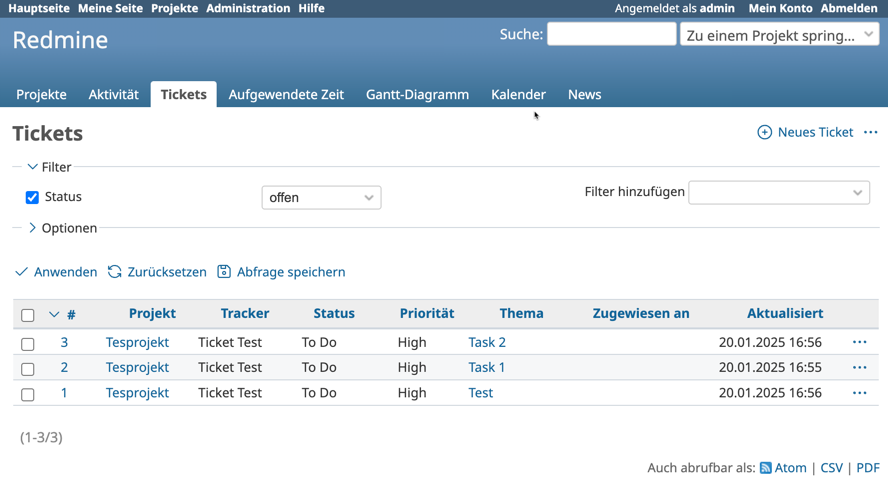Open the status operator dropdown showing offen
Image resolution: width=888 pixels, height=500 pixels.
321,198
